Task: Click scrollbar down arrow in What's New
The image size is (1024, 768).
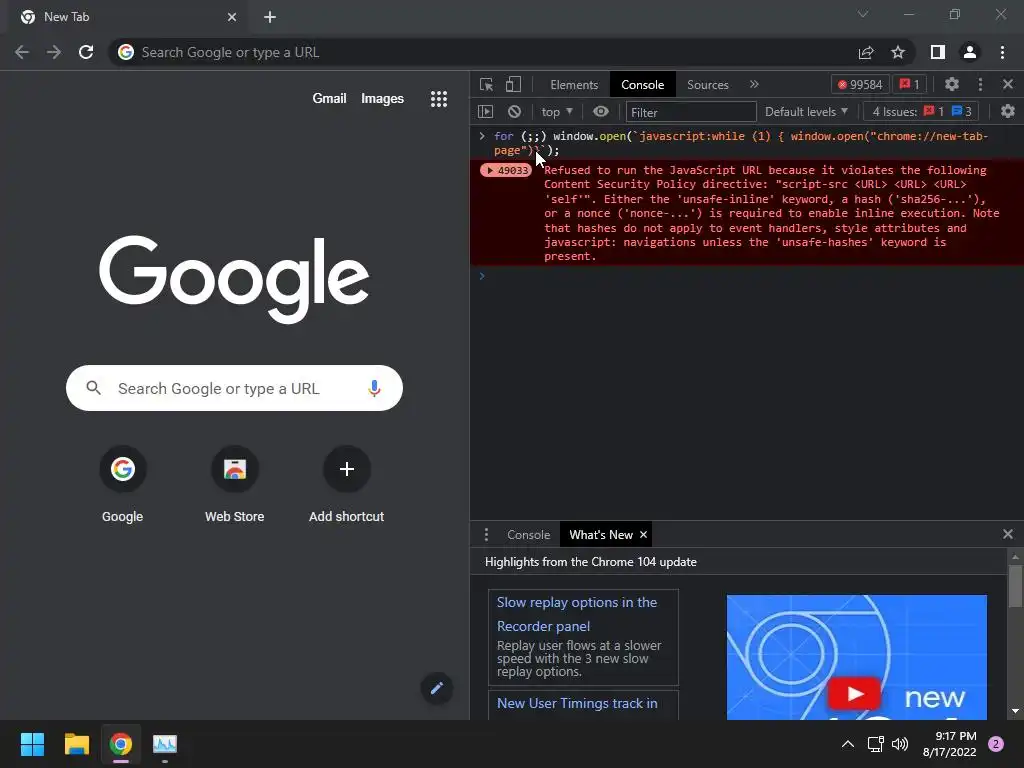Action: (x=1015, y=711)
